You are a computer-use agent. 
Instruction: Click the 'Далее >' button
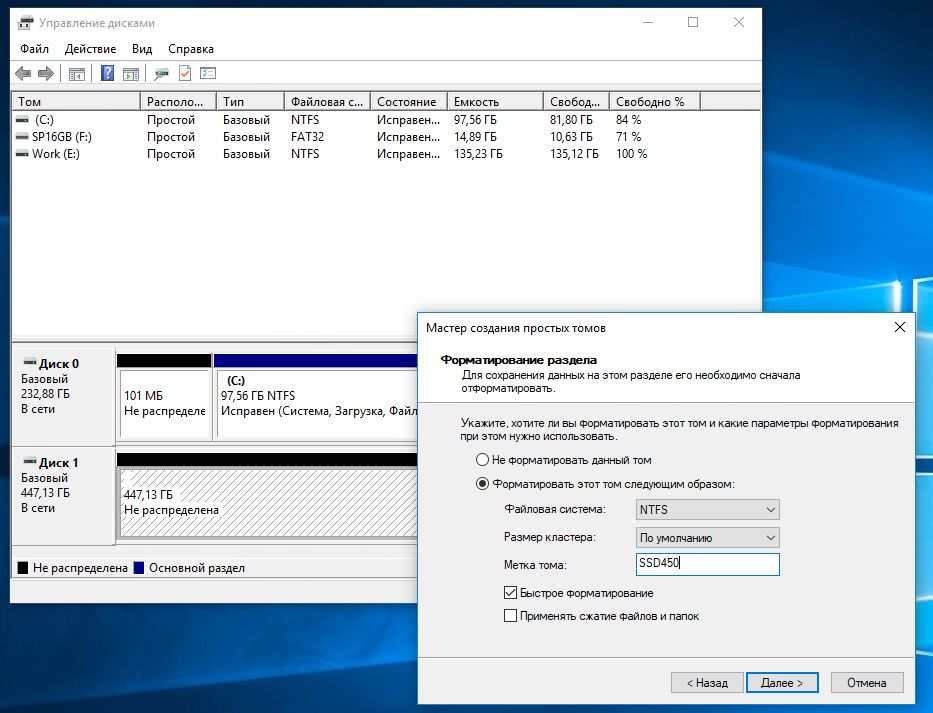click(782, 683)
